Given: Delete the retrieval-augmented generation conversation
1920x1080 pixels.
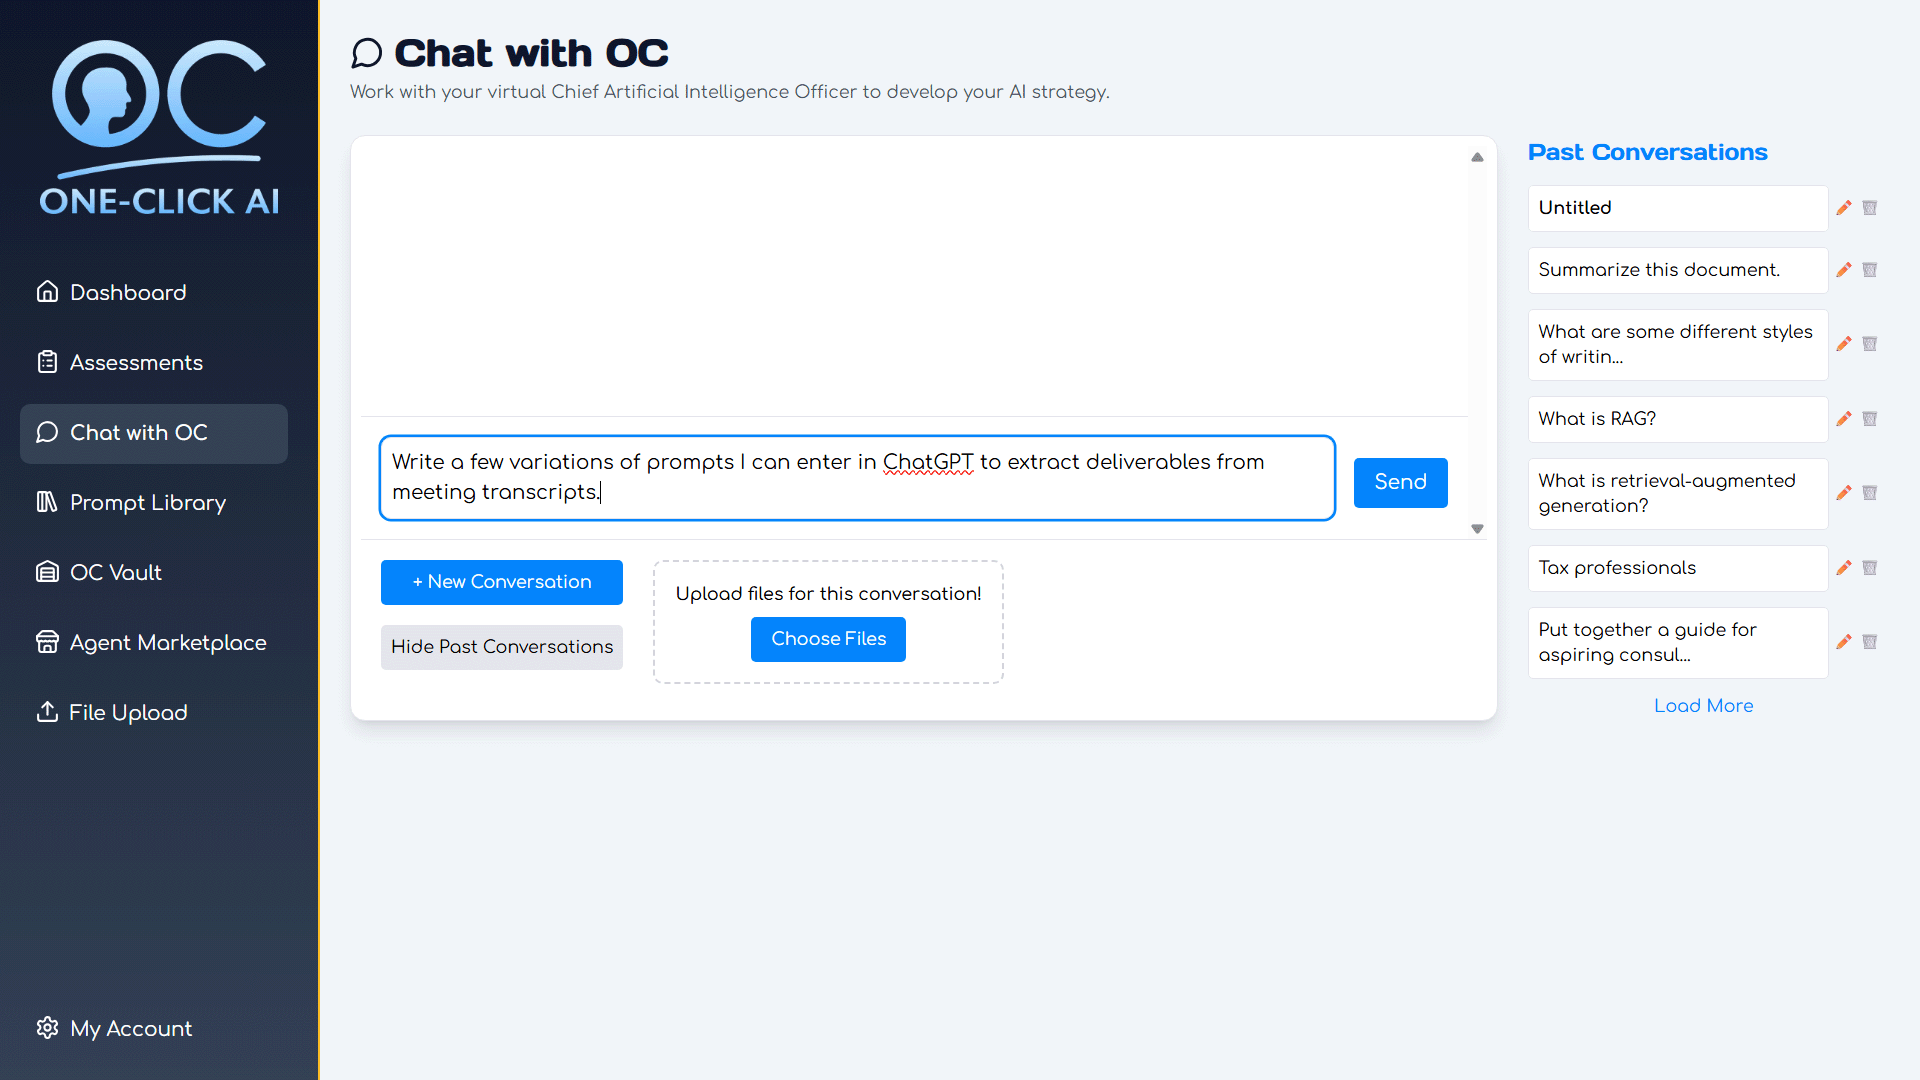Looking at the screenshot, I should tap(1870, 493).
